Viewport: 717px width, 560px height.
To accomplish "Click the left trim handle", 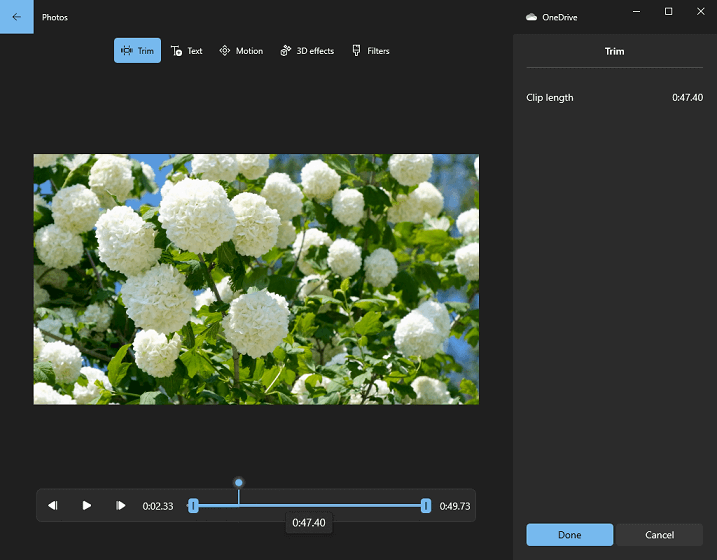I will tap(193, 506).
